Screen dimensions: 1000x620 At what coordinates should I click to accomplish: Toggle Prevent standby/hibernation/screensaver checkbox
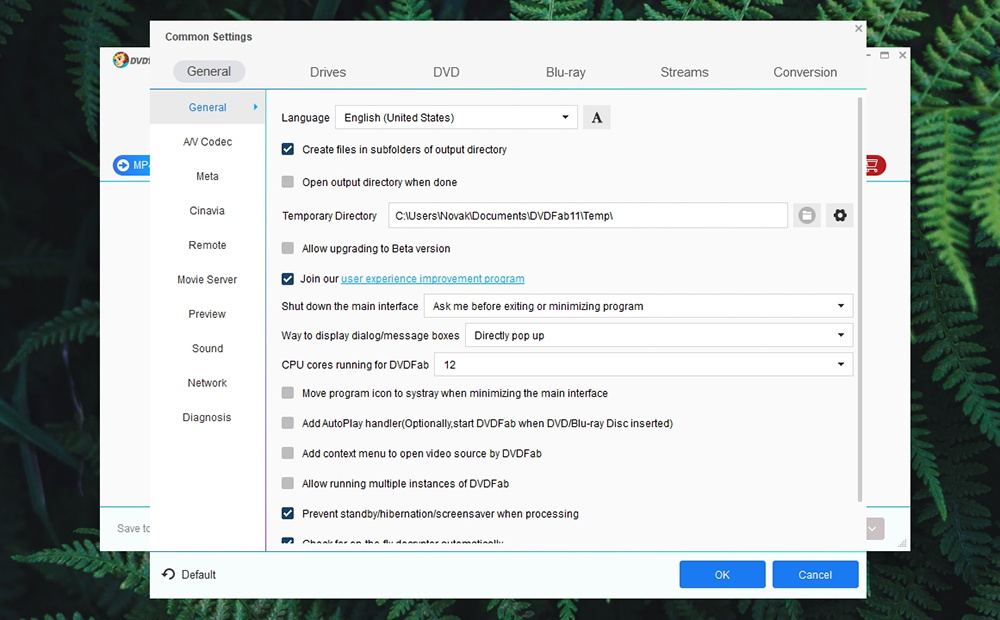[x=288, y=513]
